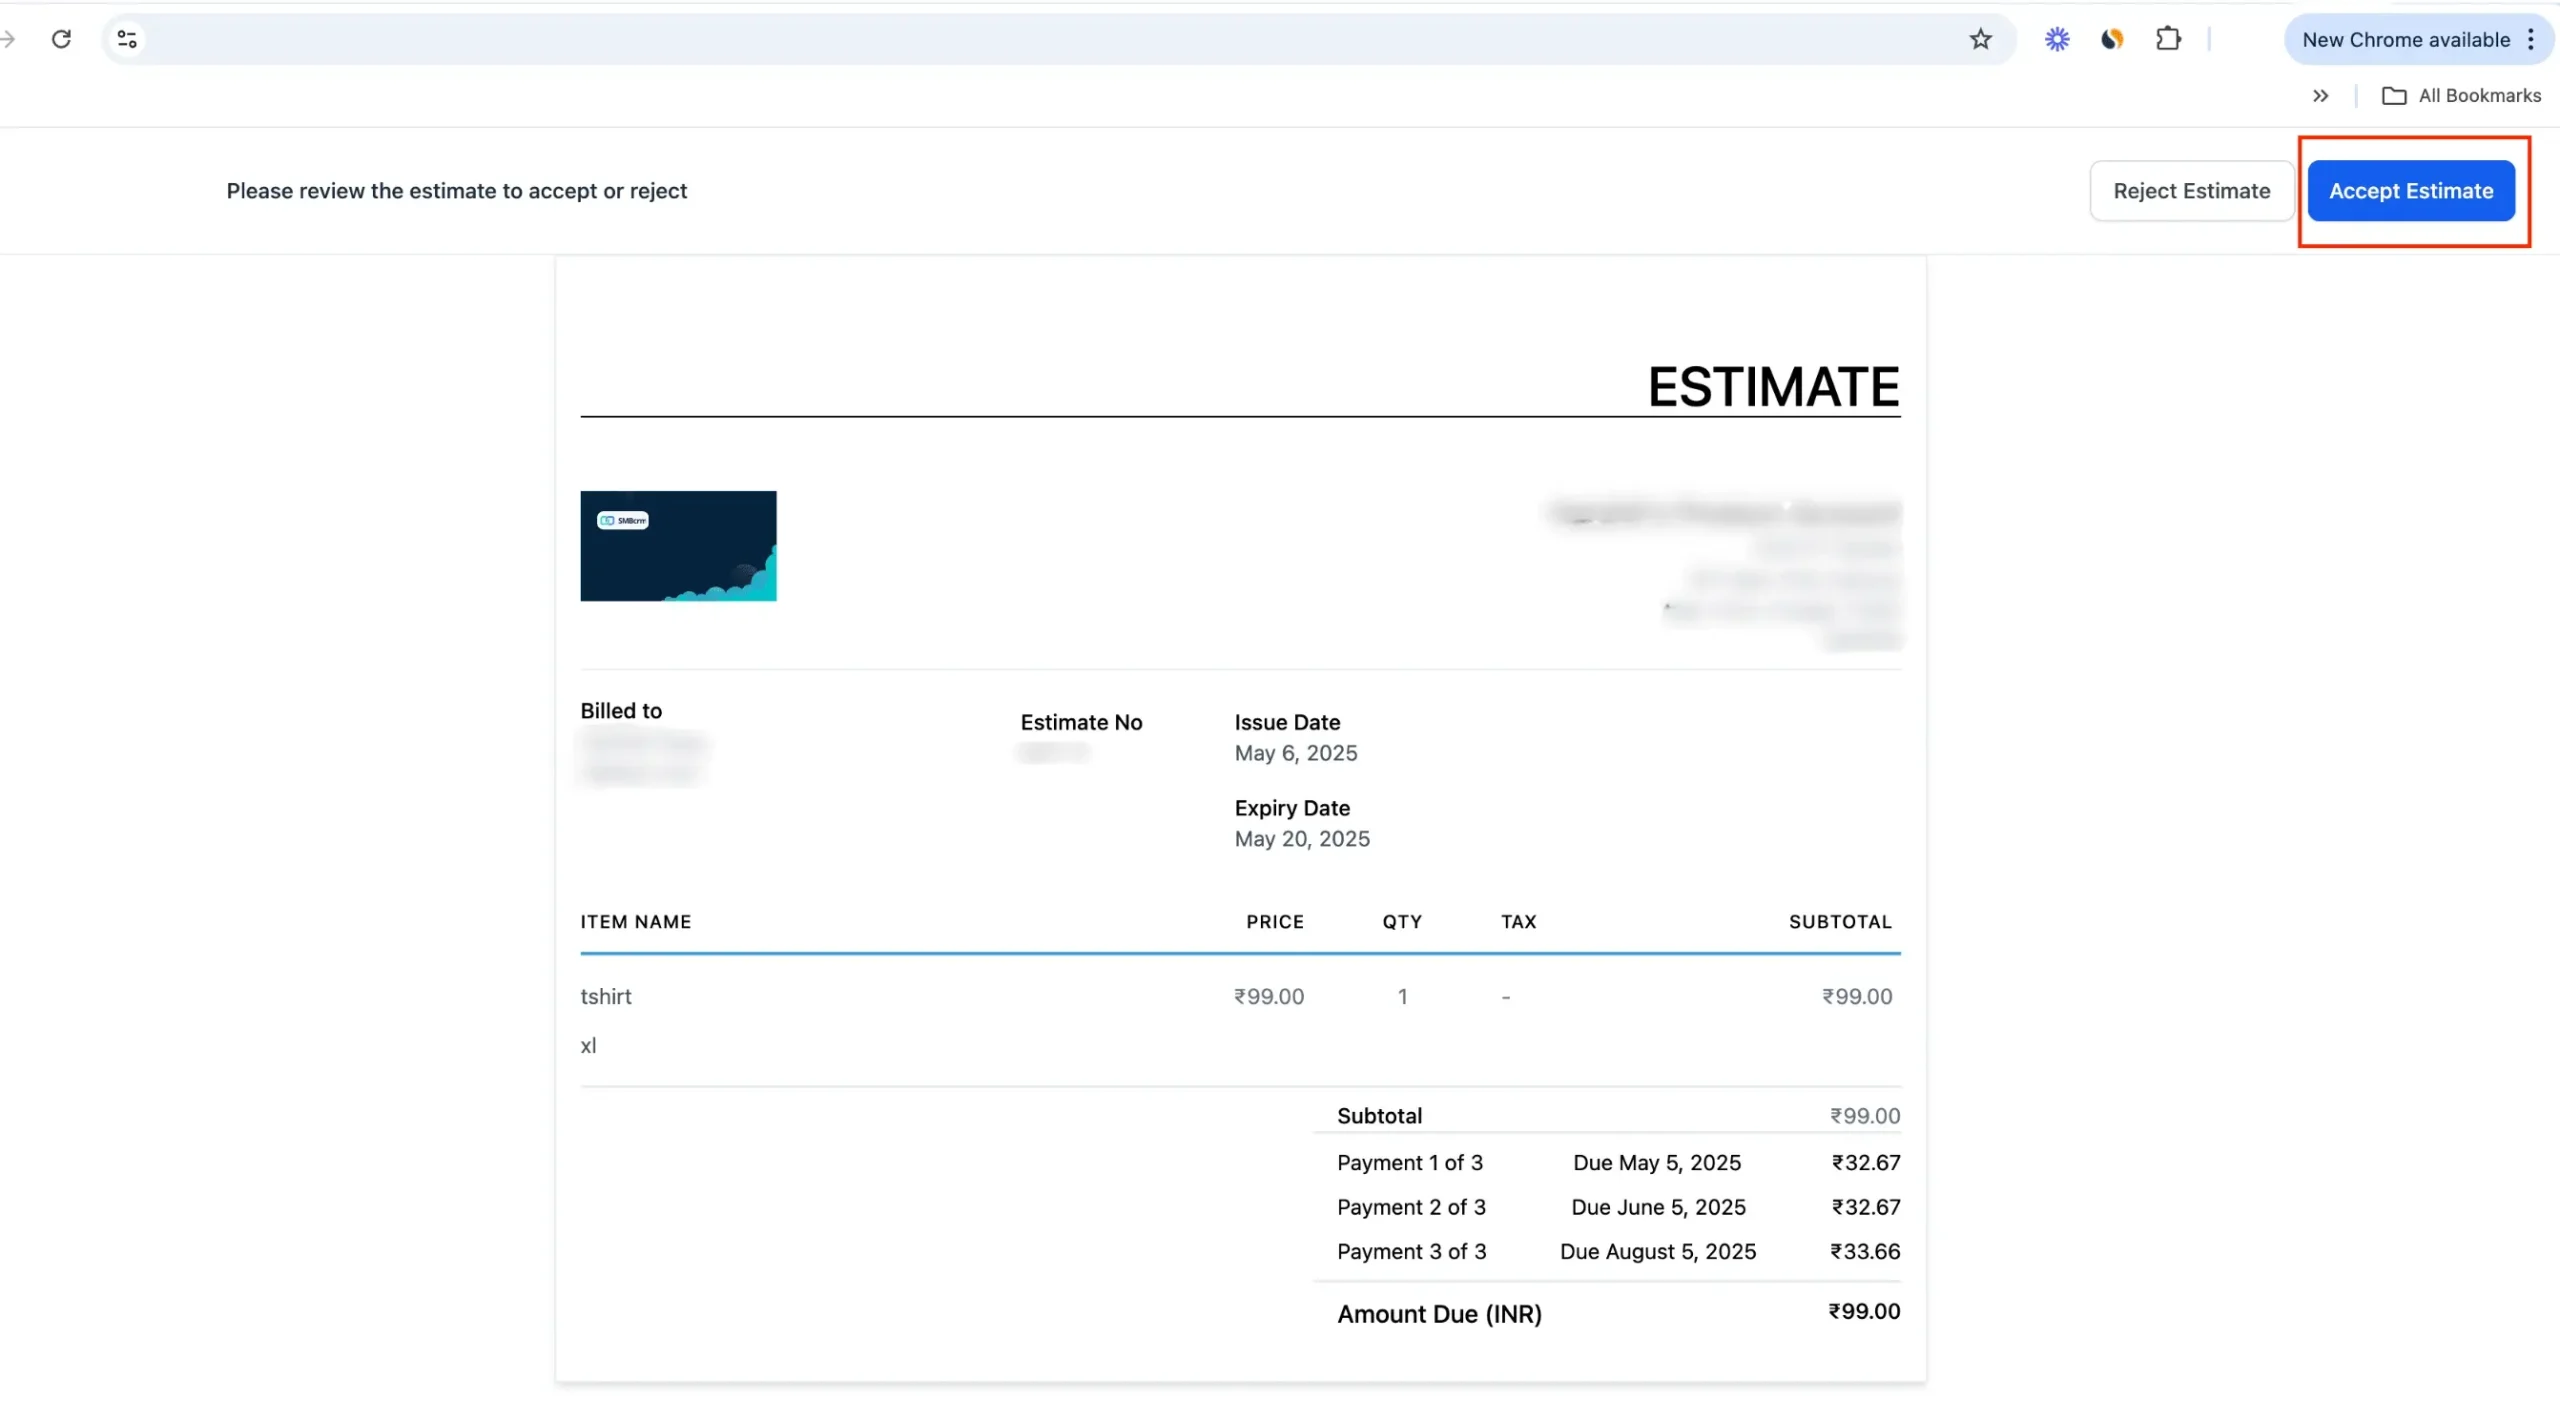2560x1420 pixels.
Task: Click 'Amount Due (INR)' label
Action: click(x=1439, y=1314)
